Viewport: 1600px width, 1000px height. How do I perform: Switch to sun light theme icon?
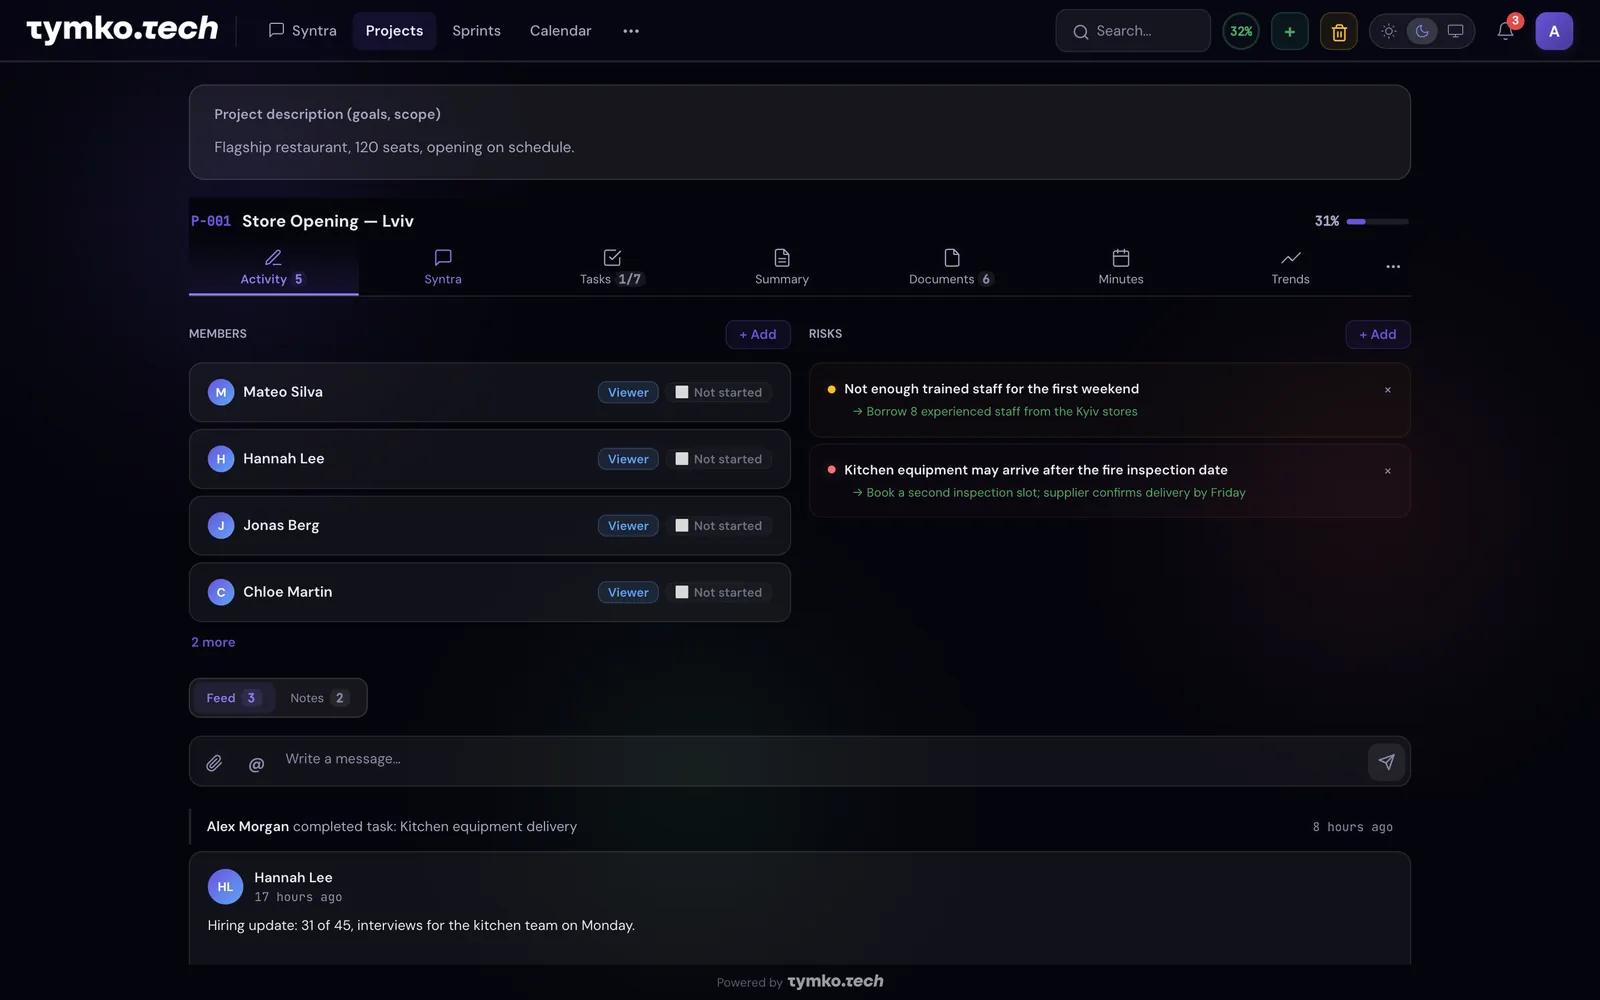coord(1389,31)
